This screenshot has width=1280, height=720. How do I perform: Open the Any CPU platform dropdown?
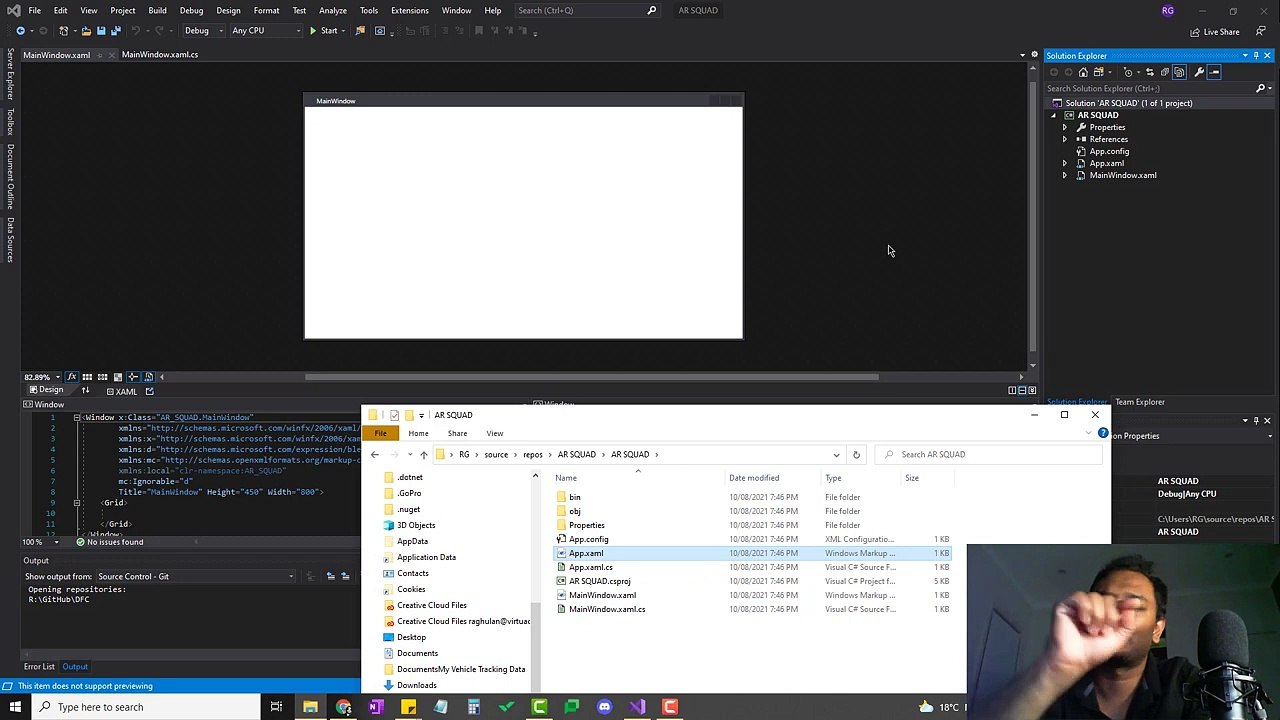pyautogui.click(x=266, y=30)
